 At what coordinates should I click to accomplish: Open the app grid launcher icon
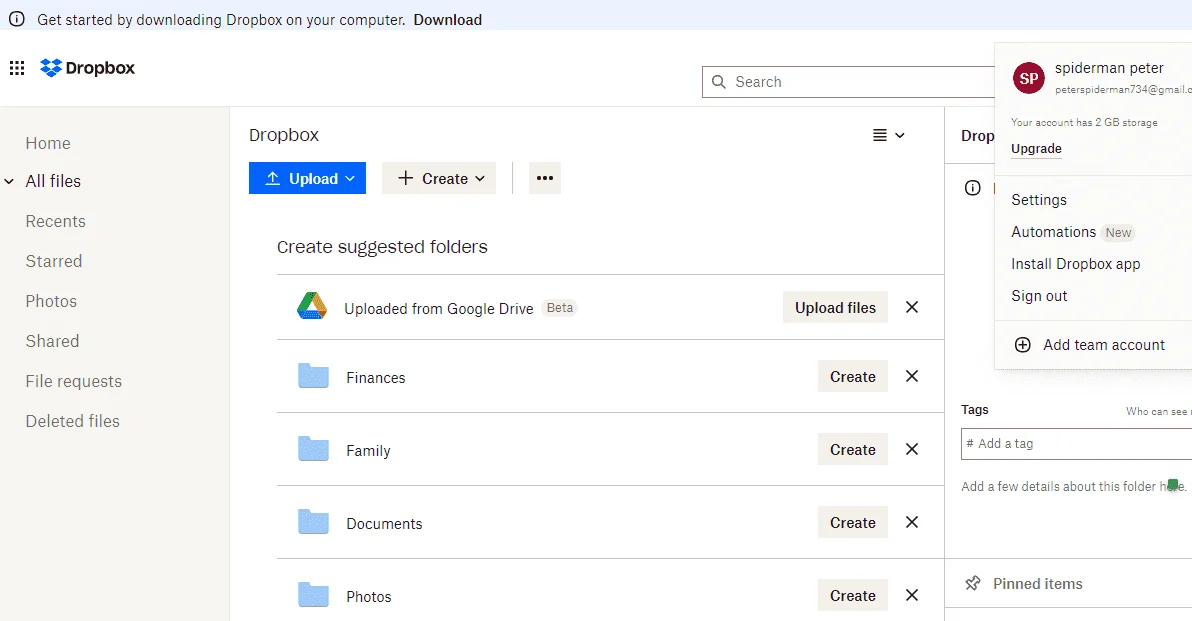pos(17,68)
